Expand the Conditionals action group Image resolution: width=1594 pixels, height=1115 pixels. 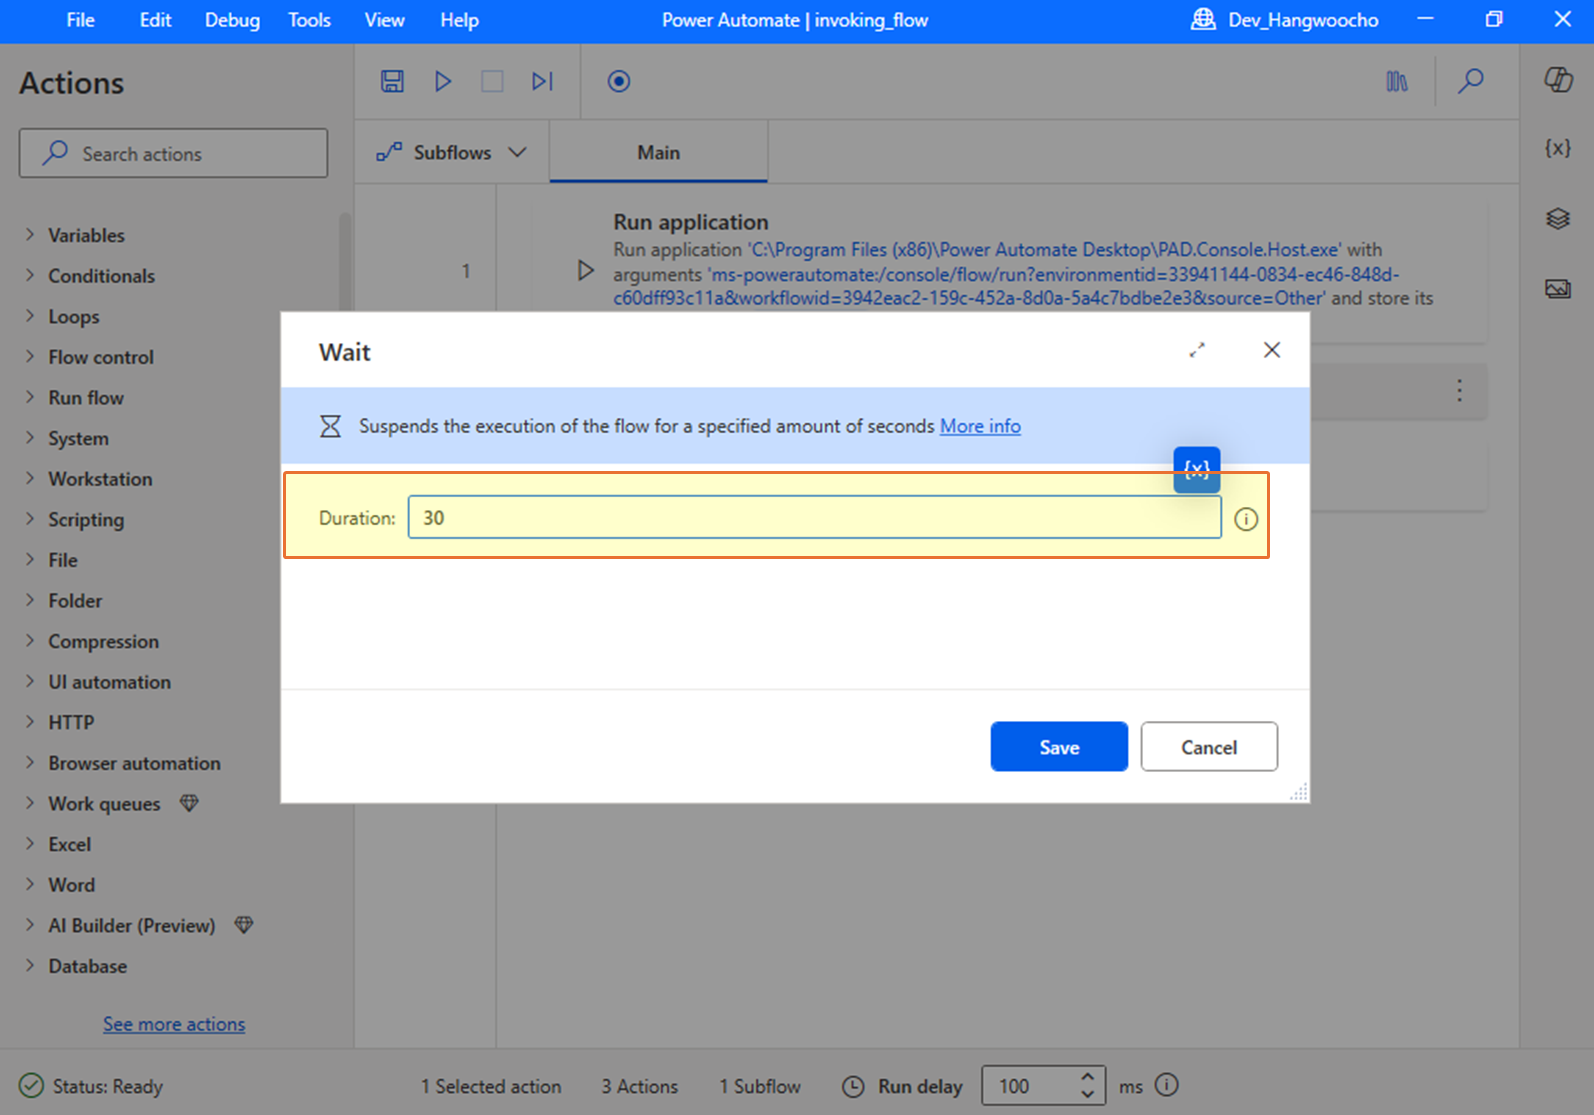30,275
